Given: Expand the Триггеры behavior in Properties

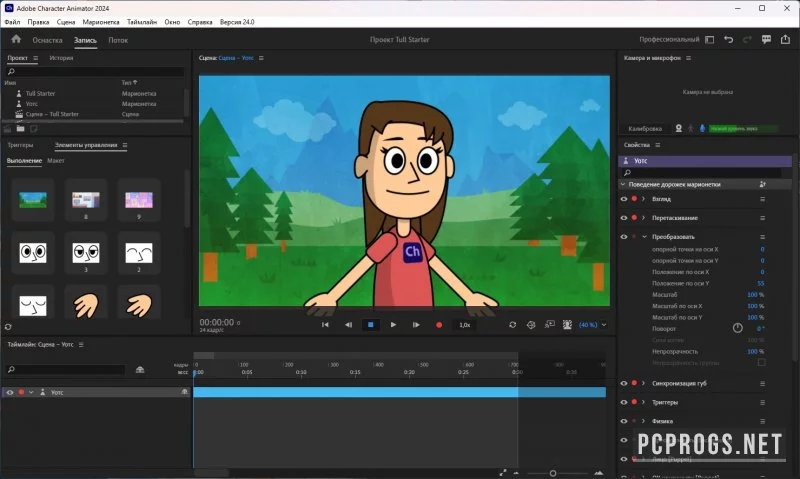Looking at the screenshot, I should point(643,402).
